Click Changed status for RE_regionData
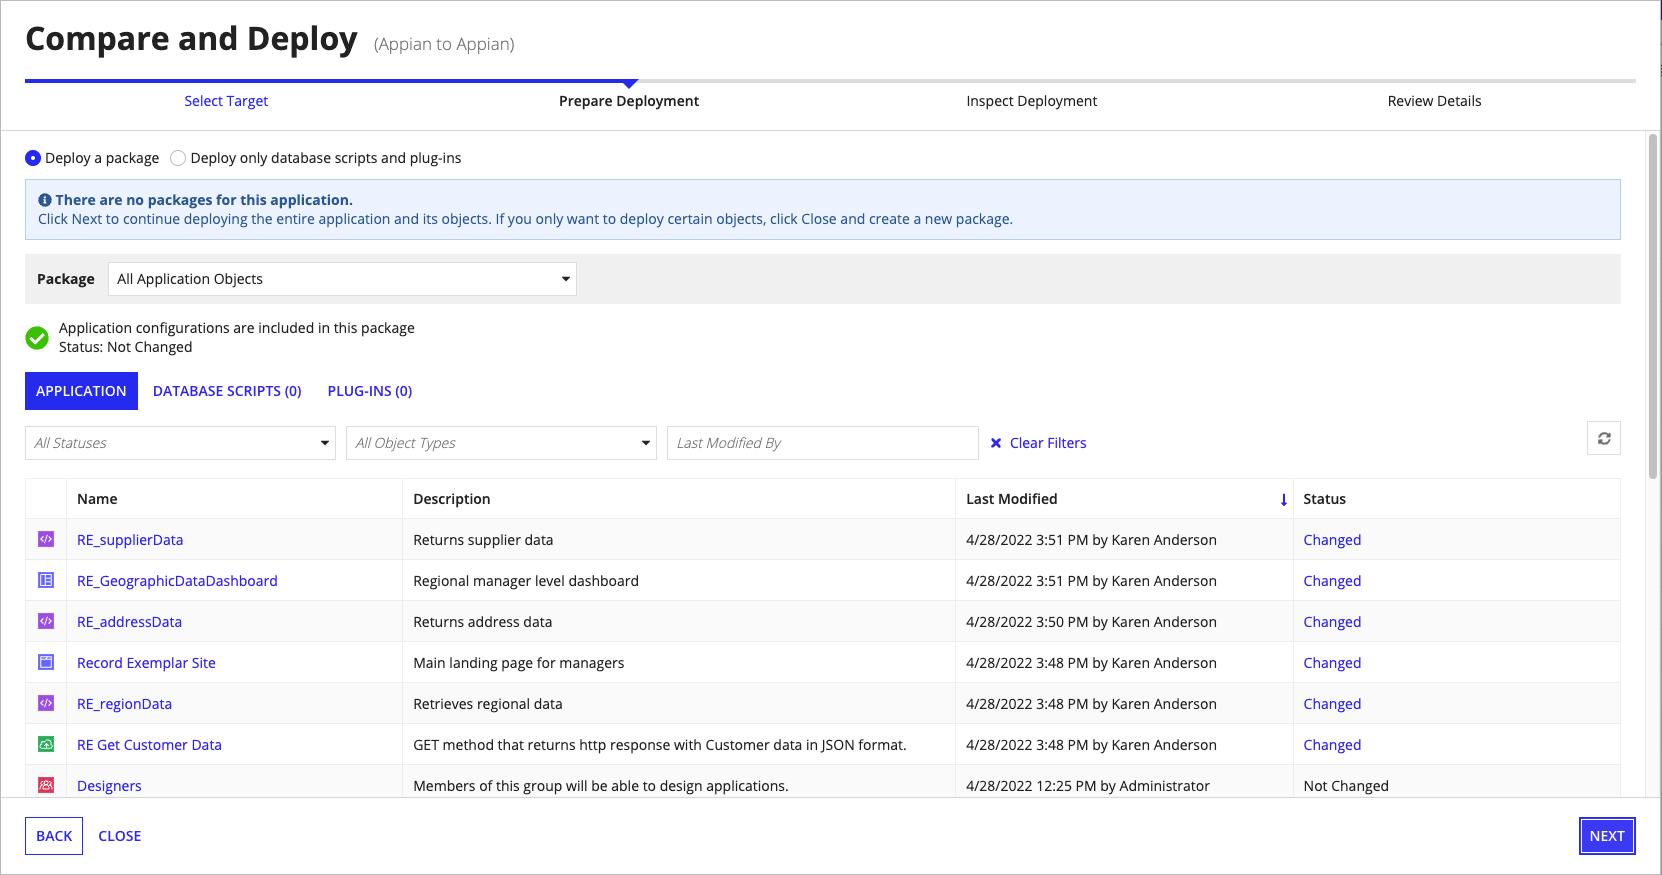The height and width of the screenshot is (875, 1662). [x=1332, y=704]
